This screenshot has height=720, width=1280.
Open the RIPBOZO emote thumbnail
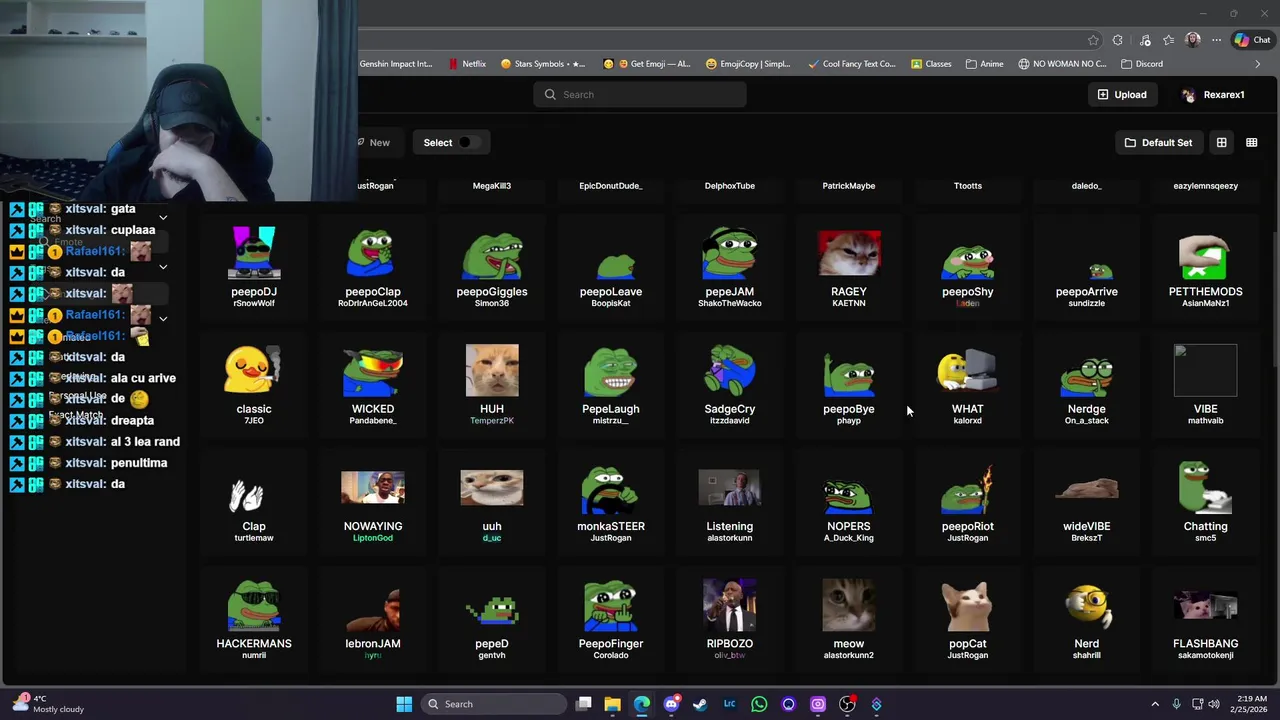click(730, 606)
